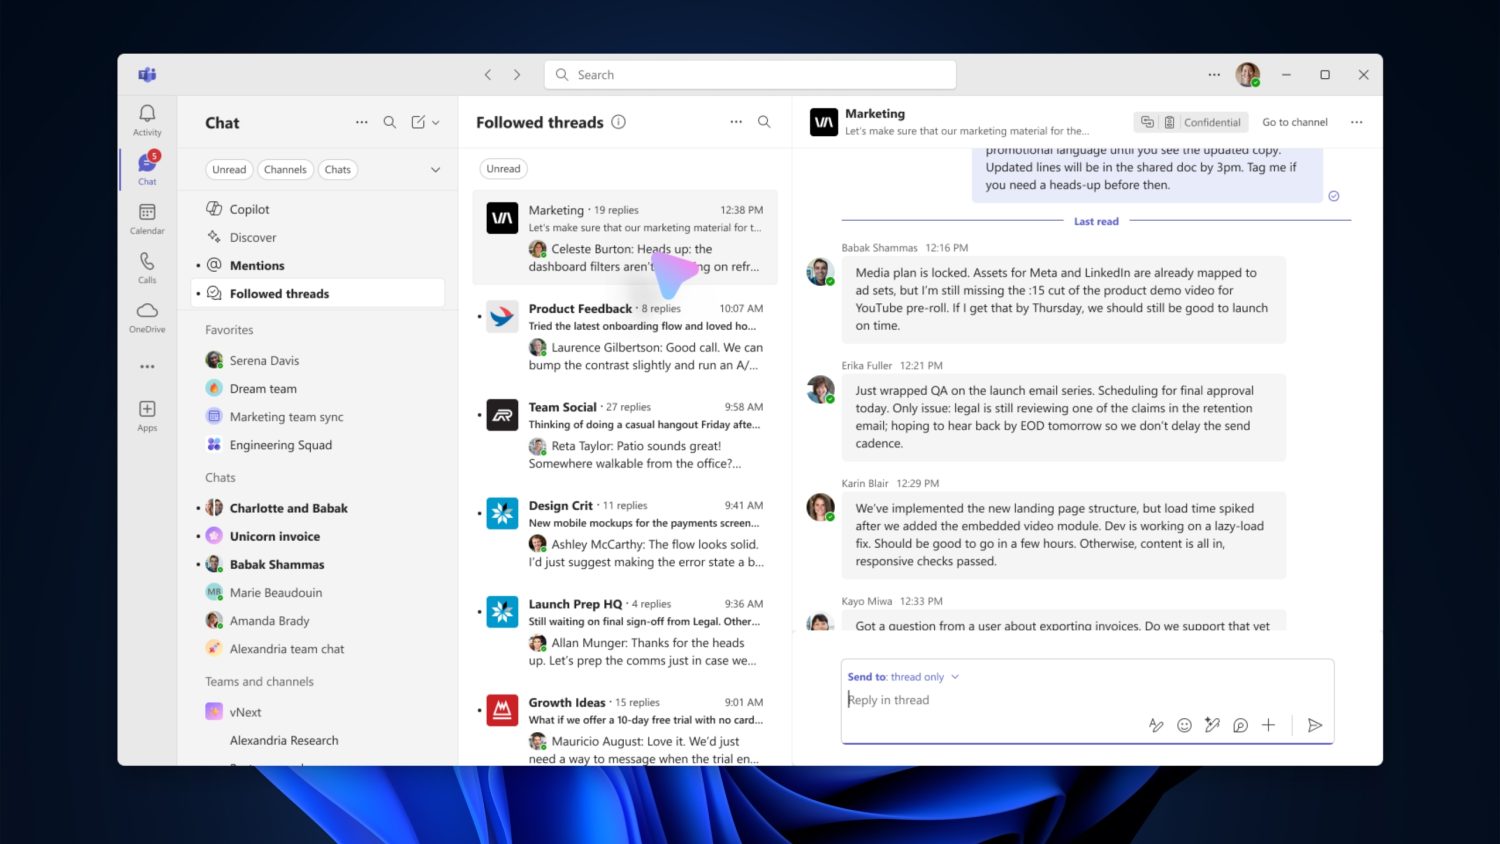1500x844 pixels.
Task: Open Followed threads more options ellipsis
Action: pyautogui.click(x=736, y=122)
